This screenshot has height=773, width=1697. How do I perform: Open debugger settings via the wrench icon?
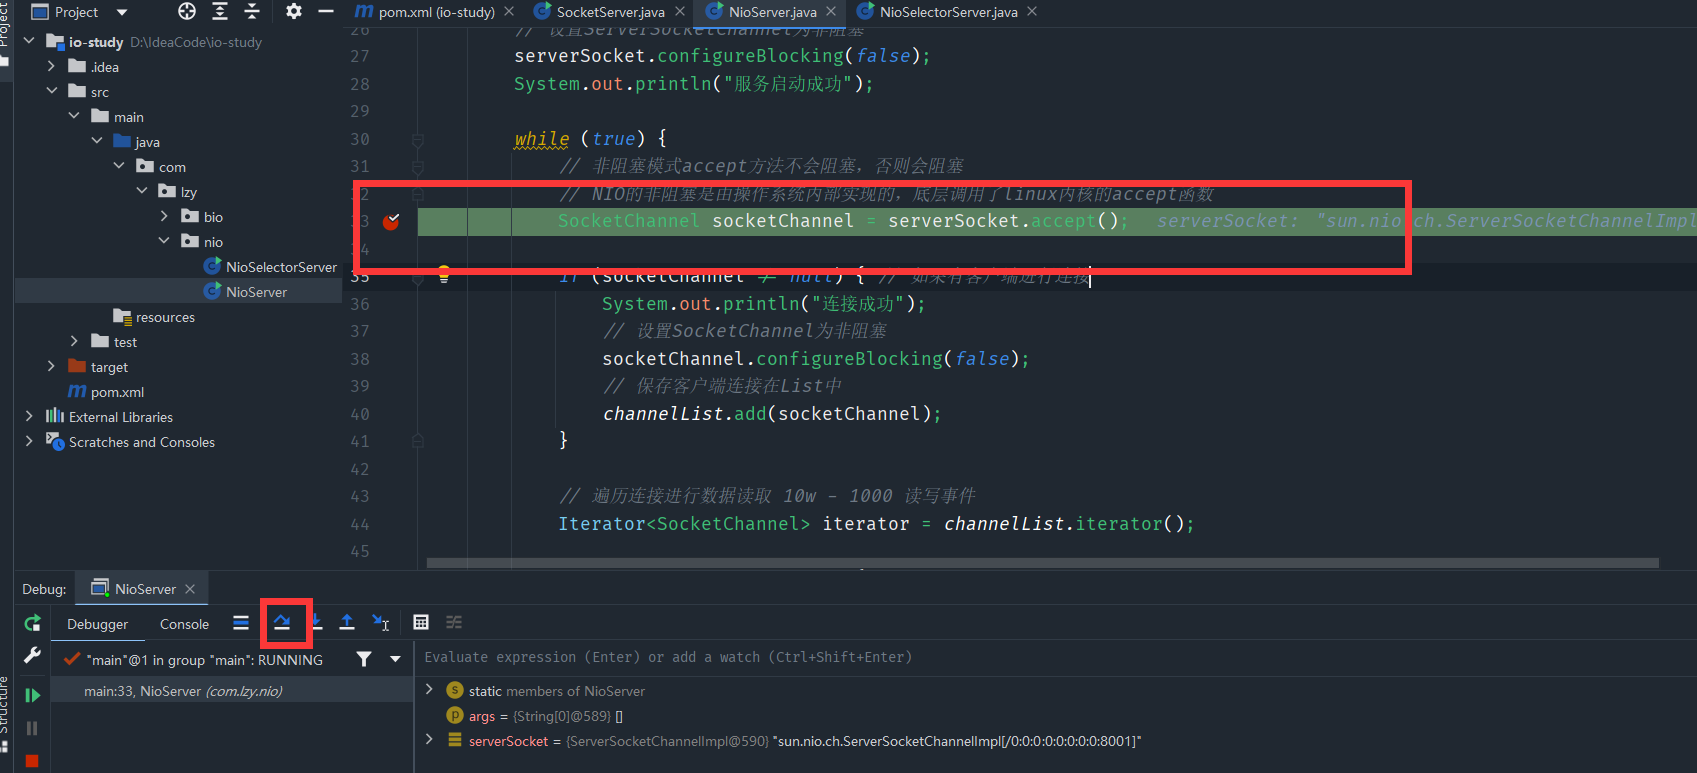(32, 656)
